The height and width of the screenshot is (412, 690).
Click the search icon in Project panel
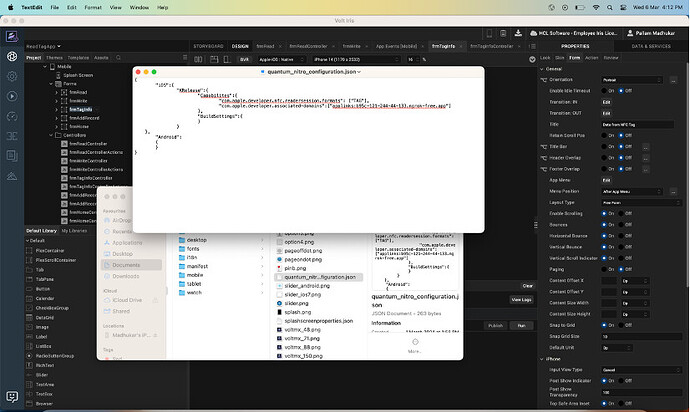coord(118,58)
